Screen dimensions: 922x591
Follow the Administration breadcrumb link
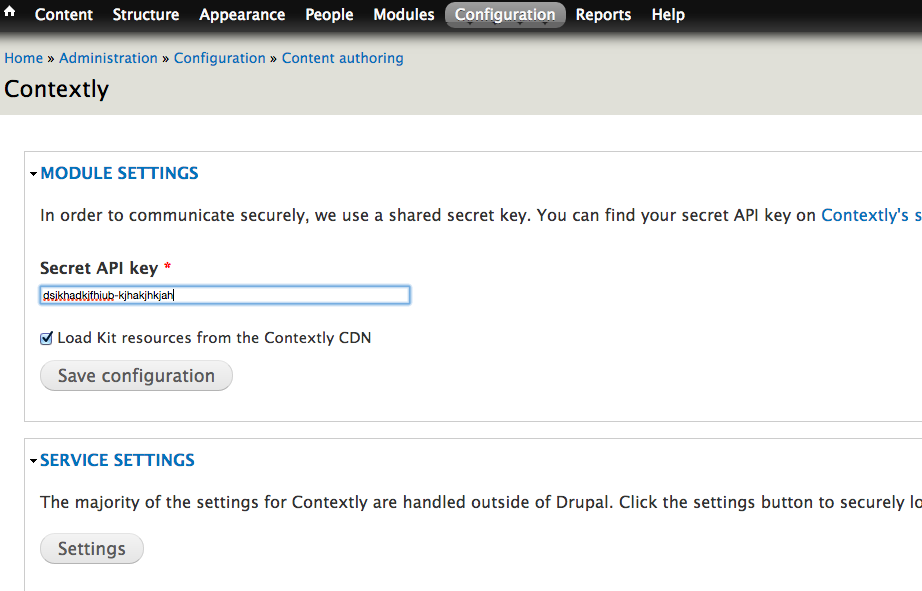click(x=108, y=58)
